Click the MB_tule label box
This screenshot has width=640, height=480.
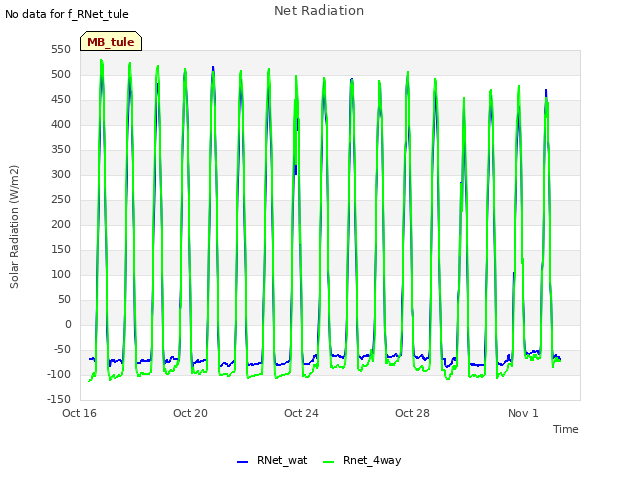pyautogui.click(x=111, y=41)
